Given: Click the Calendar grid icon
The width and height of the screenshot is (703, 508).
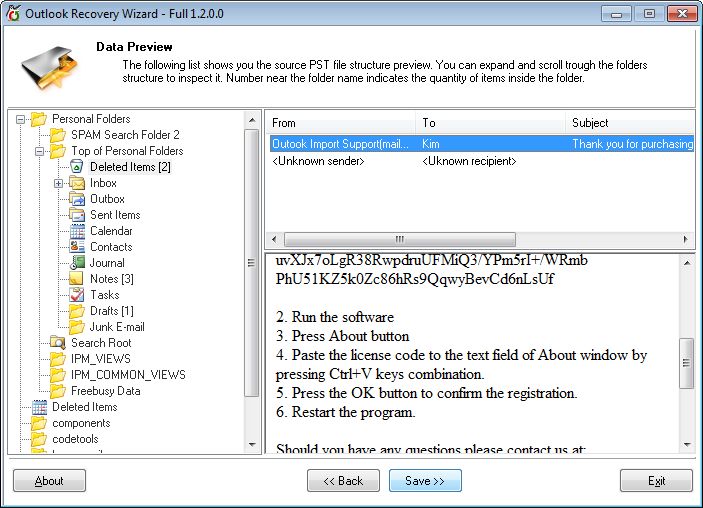Looking at the screenshot, I should (x=77, y=231).
